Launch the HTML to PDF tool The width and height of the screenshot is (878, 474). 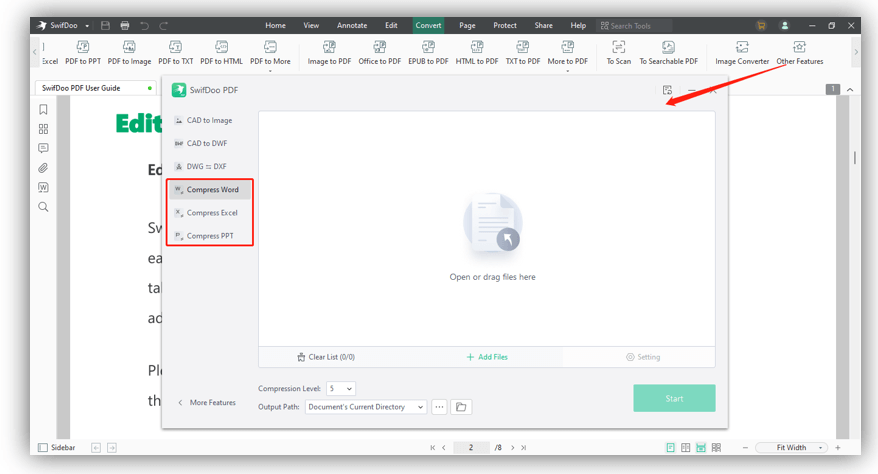coord(477,53)
